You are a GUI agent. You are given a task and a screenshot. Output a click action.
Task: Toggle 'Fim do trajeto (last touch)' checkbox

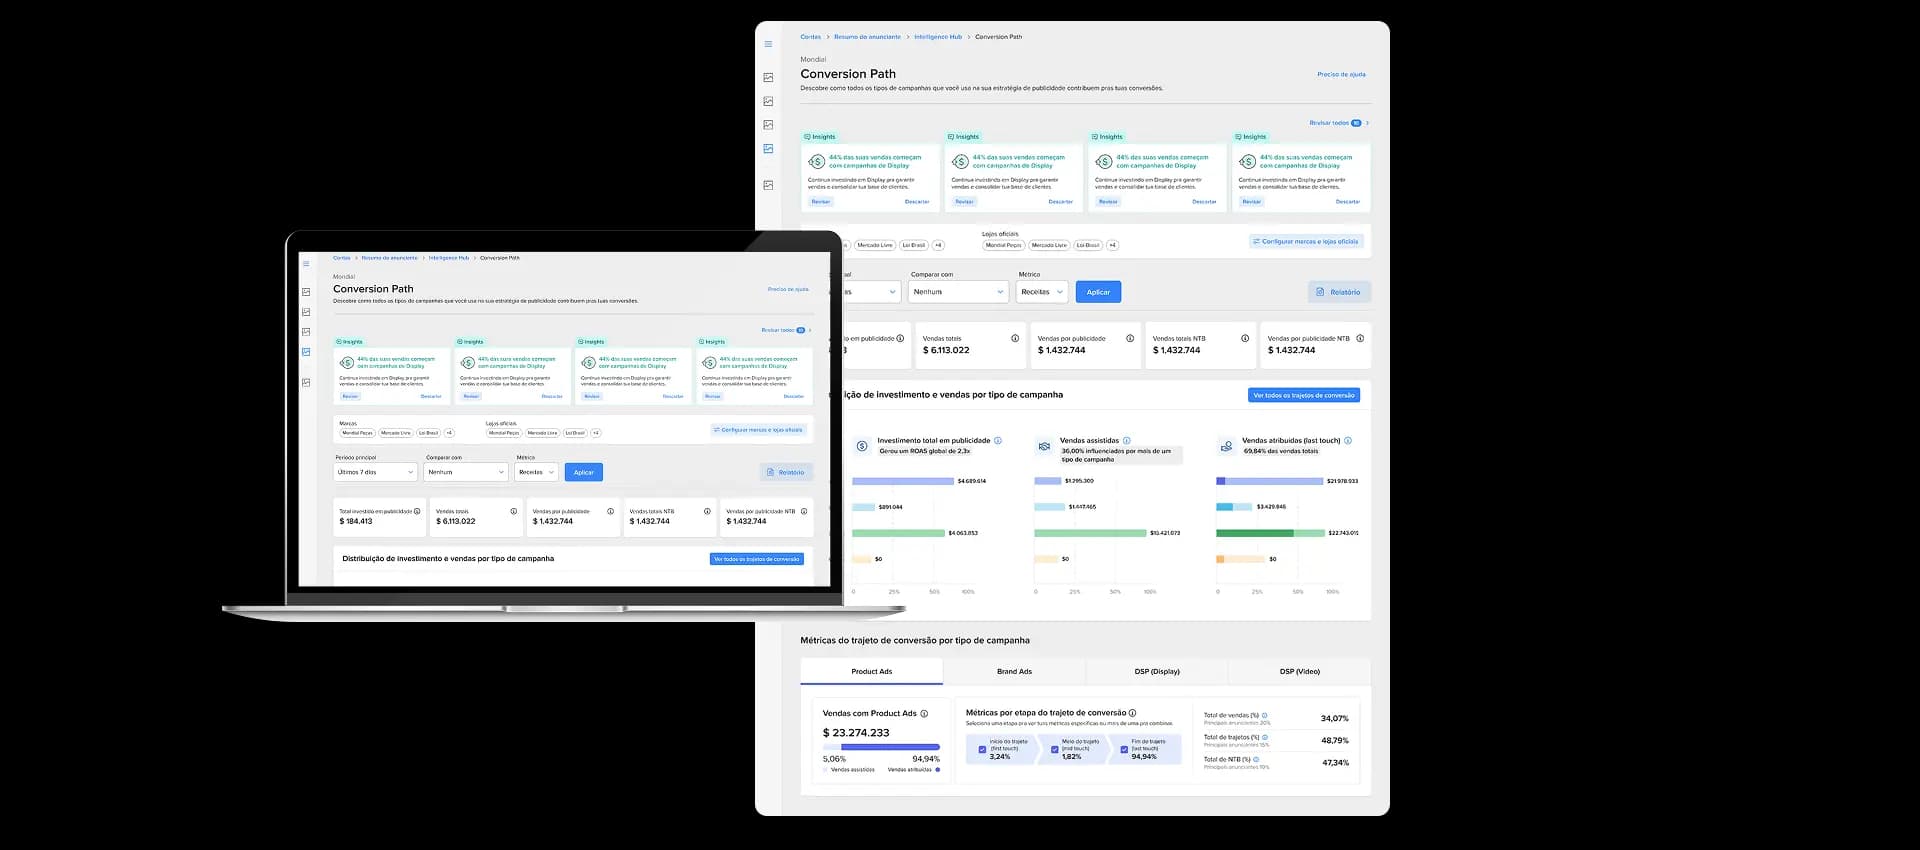(1124, 749)
